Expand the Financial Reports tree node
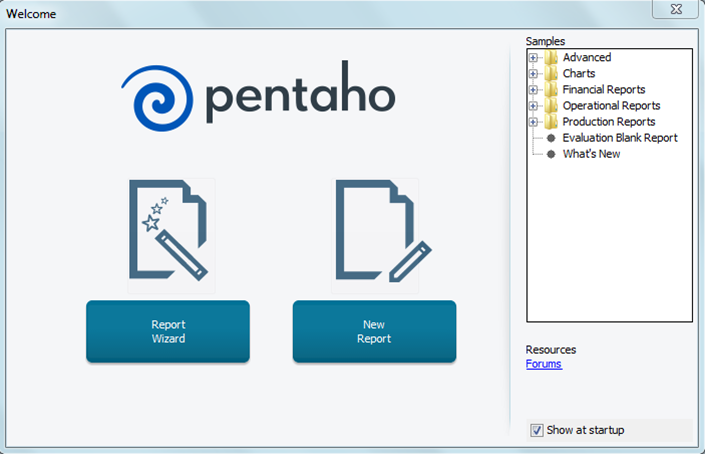 tap(534, 90)
